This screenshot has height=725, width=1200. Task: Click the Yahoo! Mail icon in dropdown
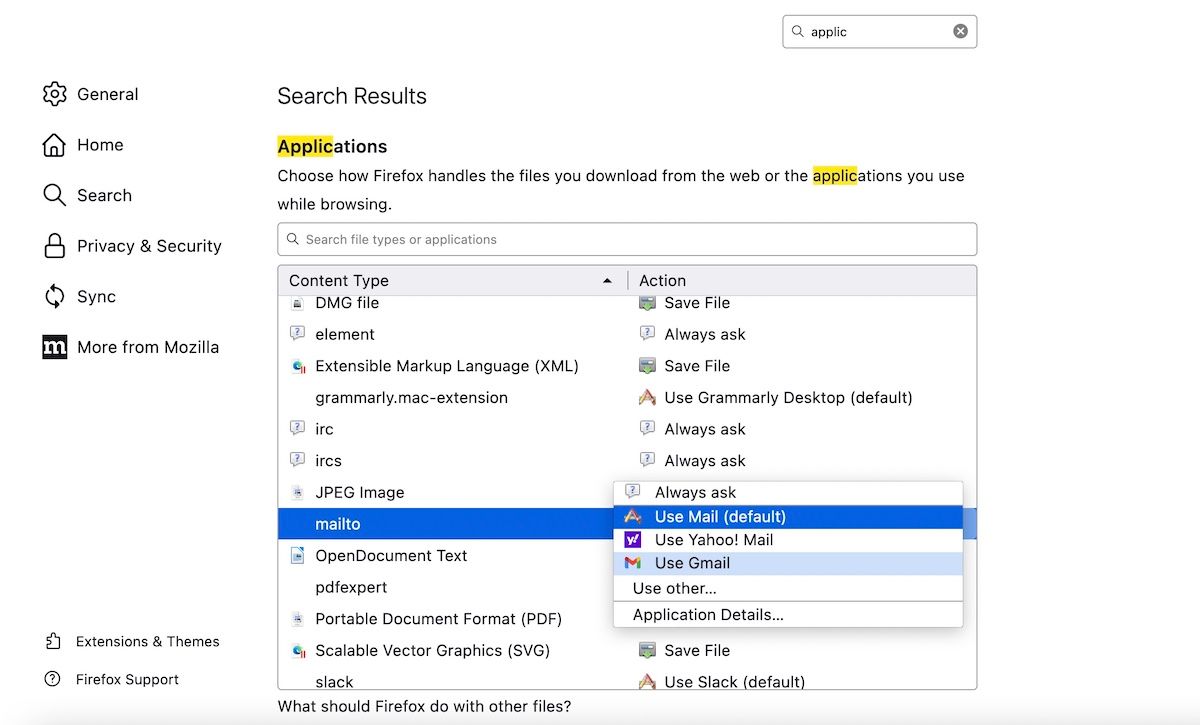pos(632,540)
